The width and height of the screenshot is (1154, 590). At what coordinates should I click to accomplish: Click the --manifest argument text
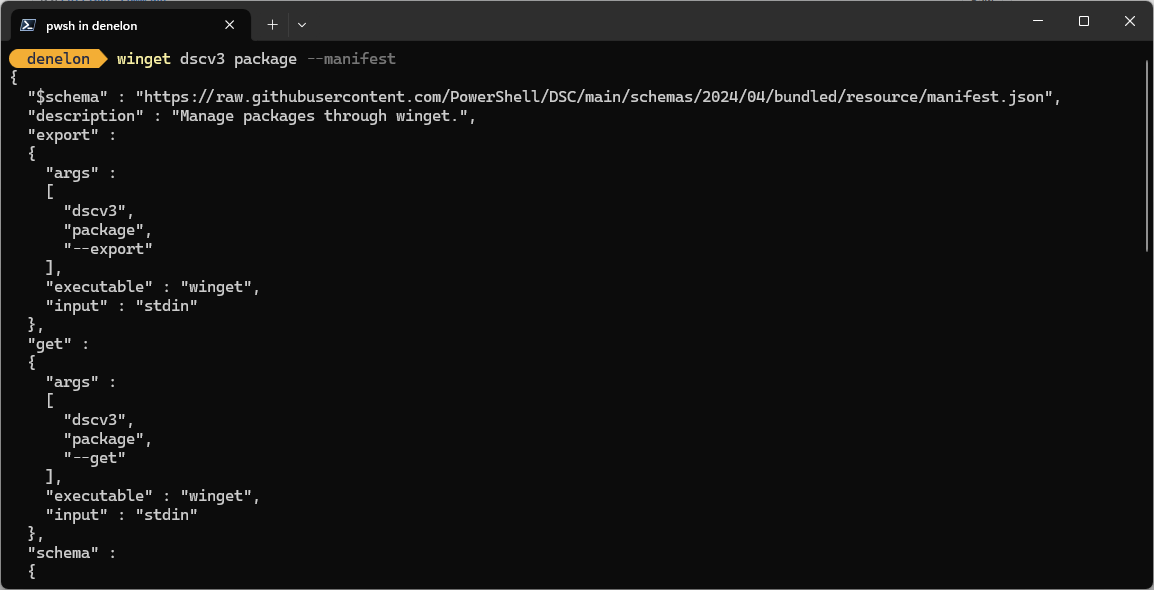tap(350, 59)
